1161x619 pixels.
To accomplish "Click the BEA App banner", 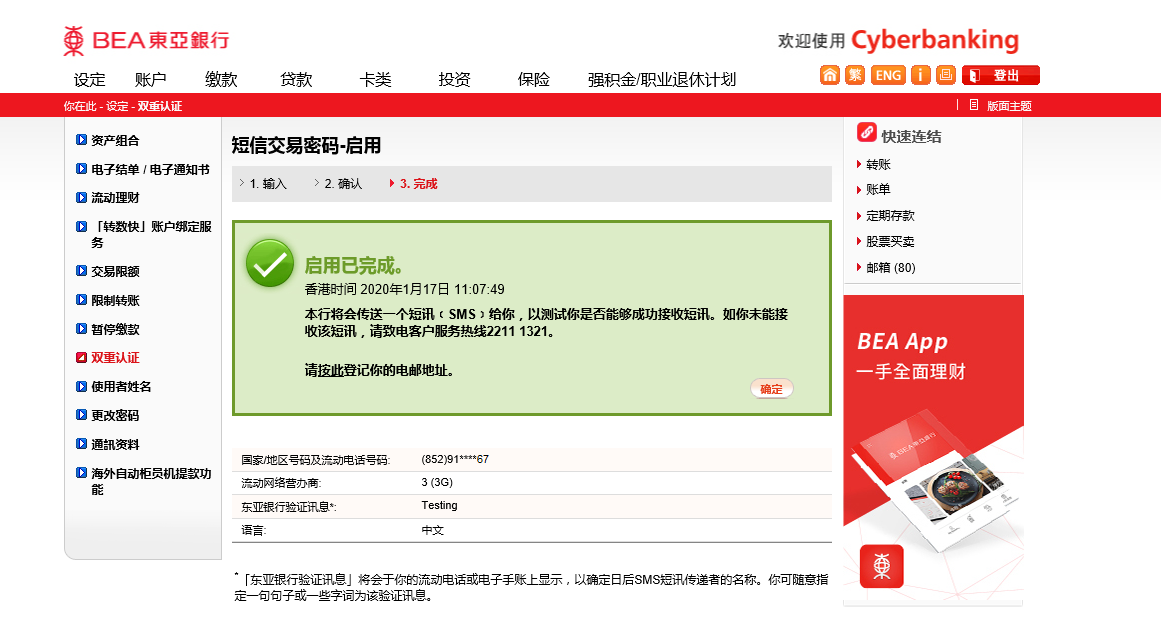I will (933, 450).
